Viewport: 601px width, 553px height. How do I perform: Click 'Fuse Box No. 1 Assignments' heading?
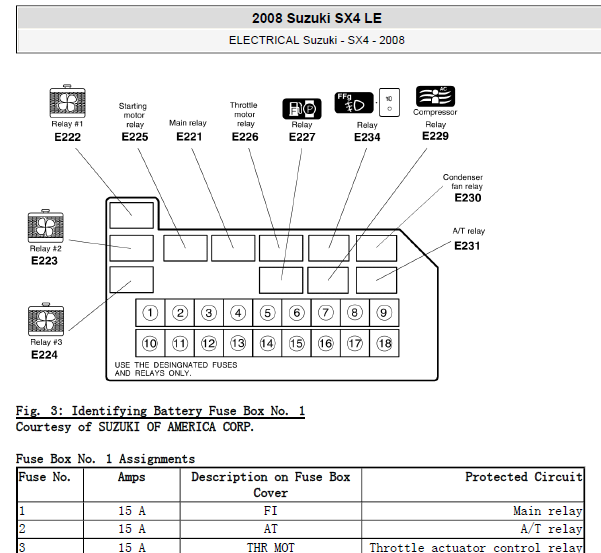pyautogui.click(x=105, y=459)
